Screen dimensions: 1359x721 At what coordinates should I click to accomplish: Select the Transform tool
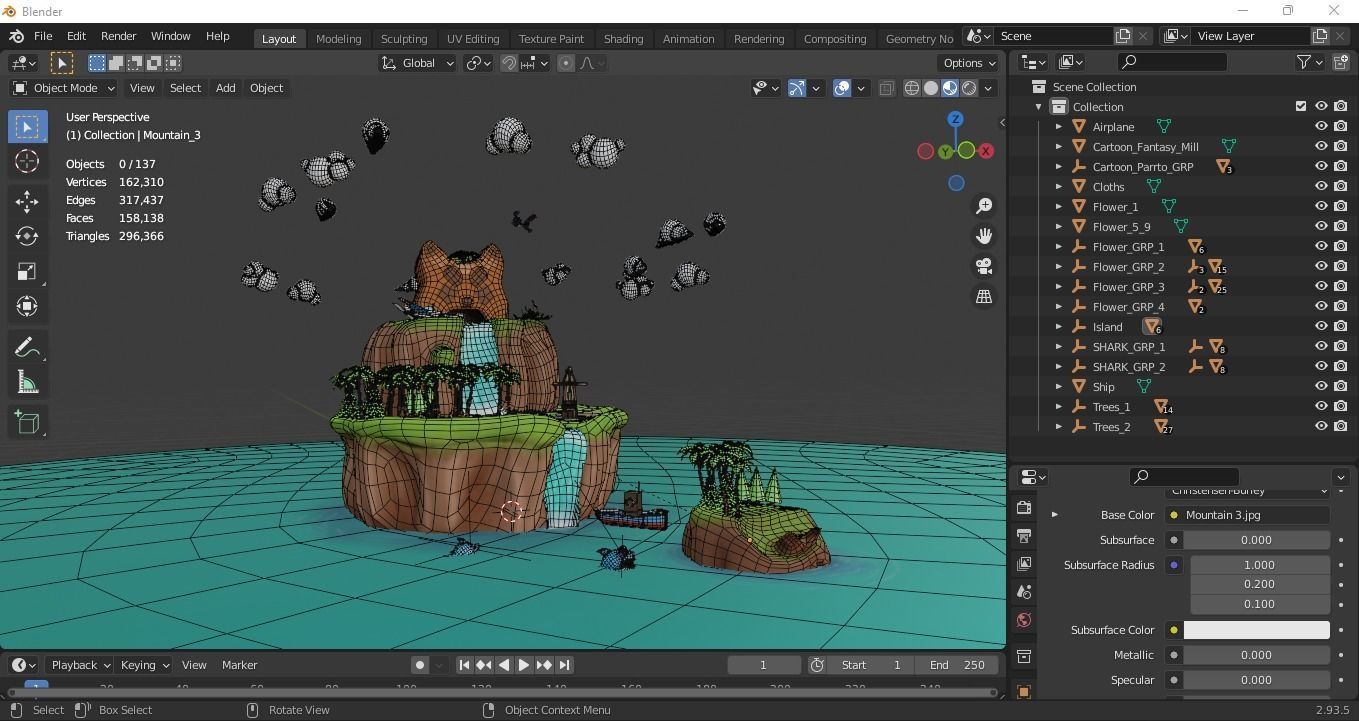(x=27, y=306)
